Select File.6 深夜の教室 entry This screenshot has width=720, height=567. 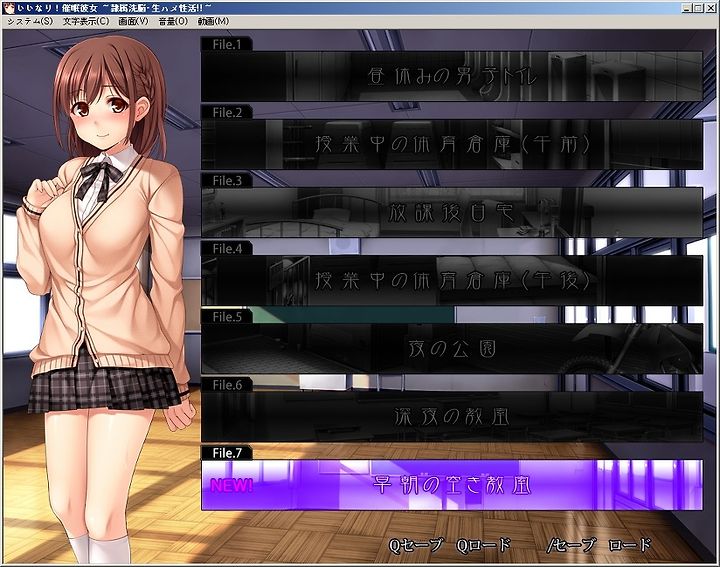click(452, 416)
